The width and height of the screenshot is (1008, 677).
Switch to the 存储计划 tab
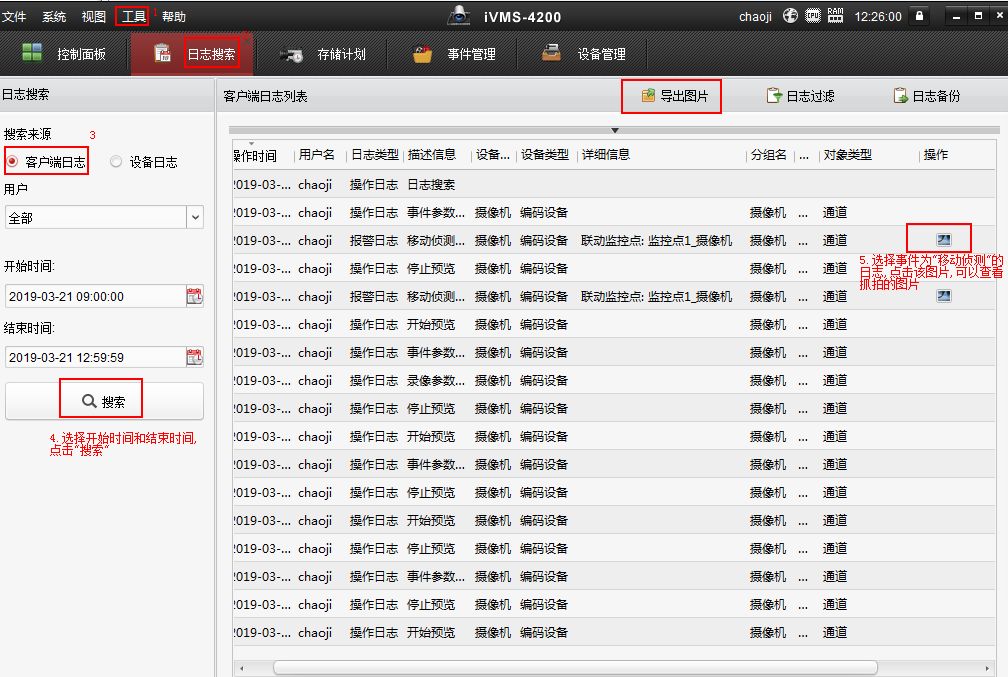(x=322, y=54)
